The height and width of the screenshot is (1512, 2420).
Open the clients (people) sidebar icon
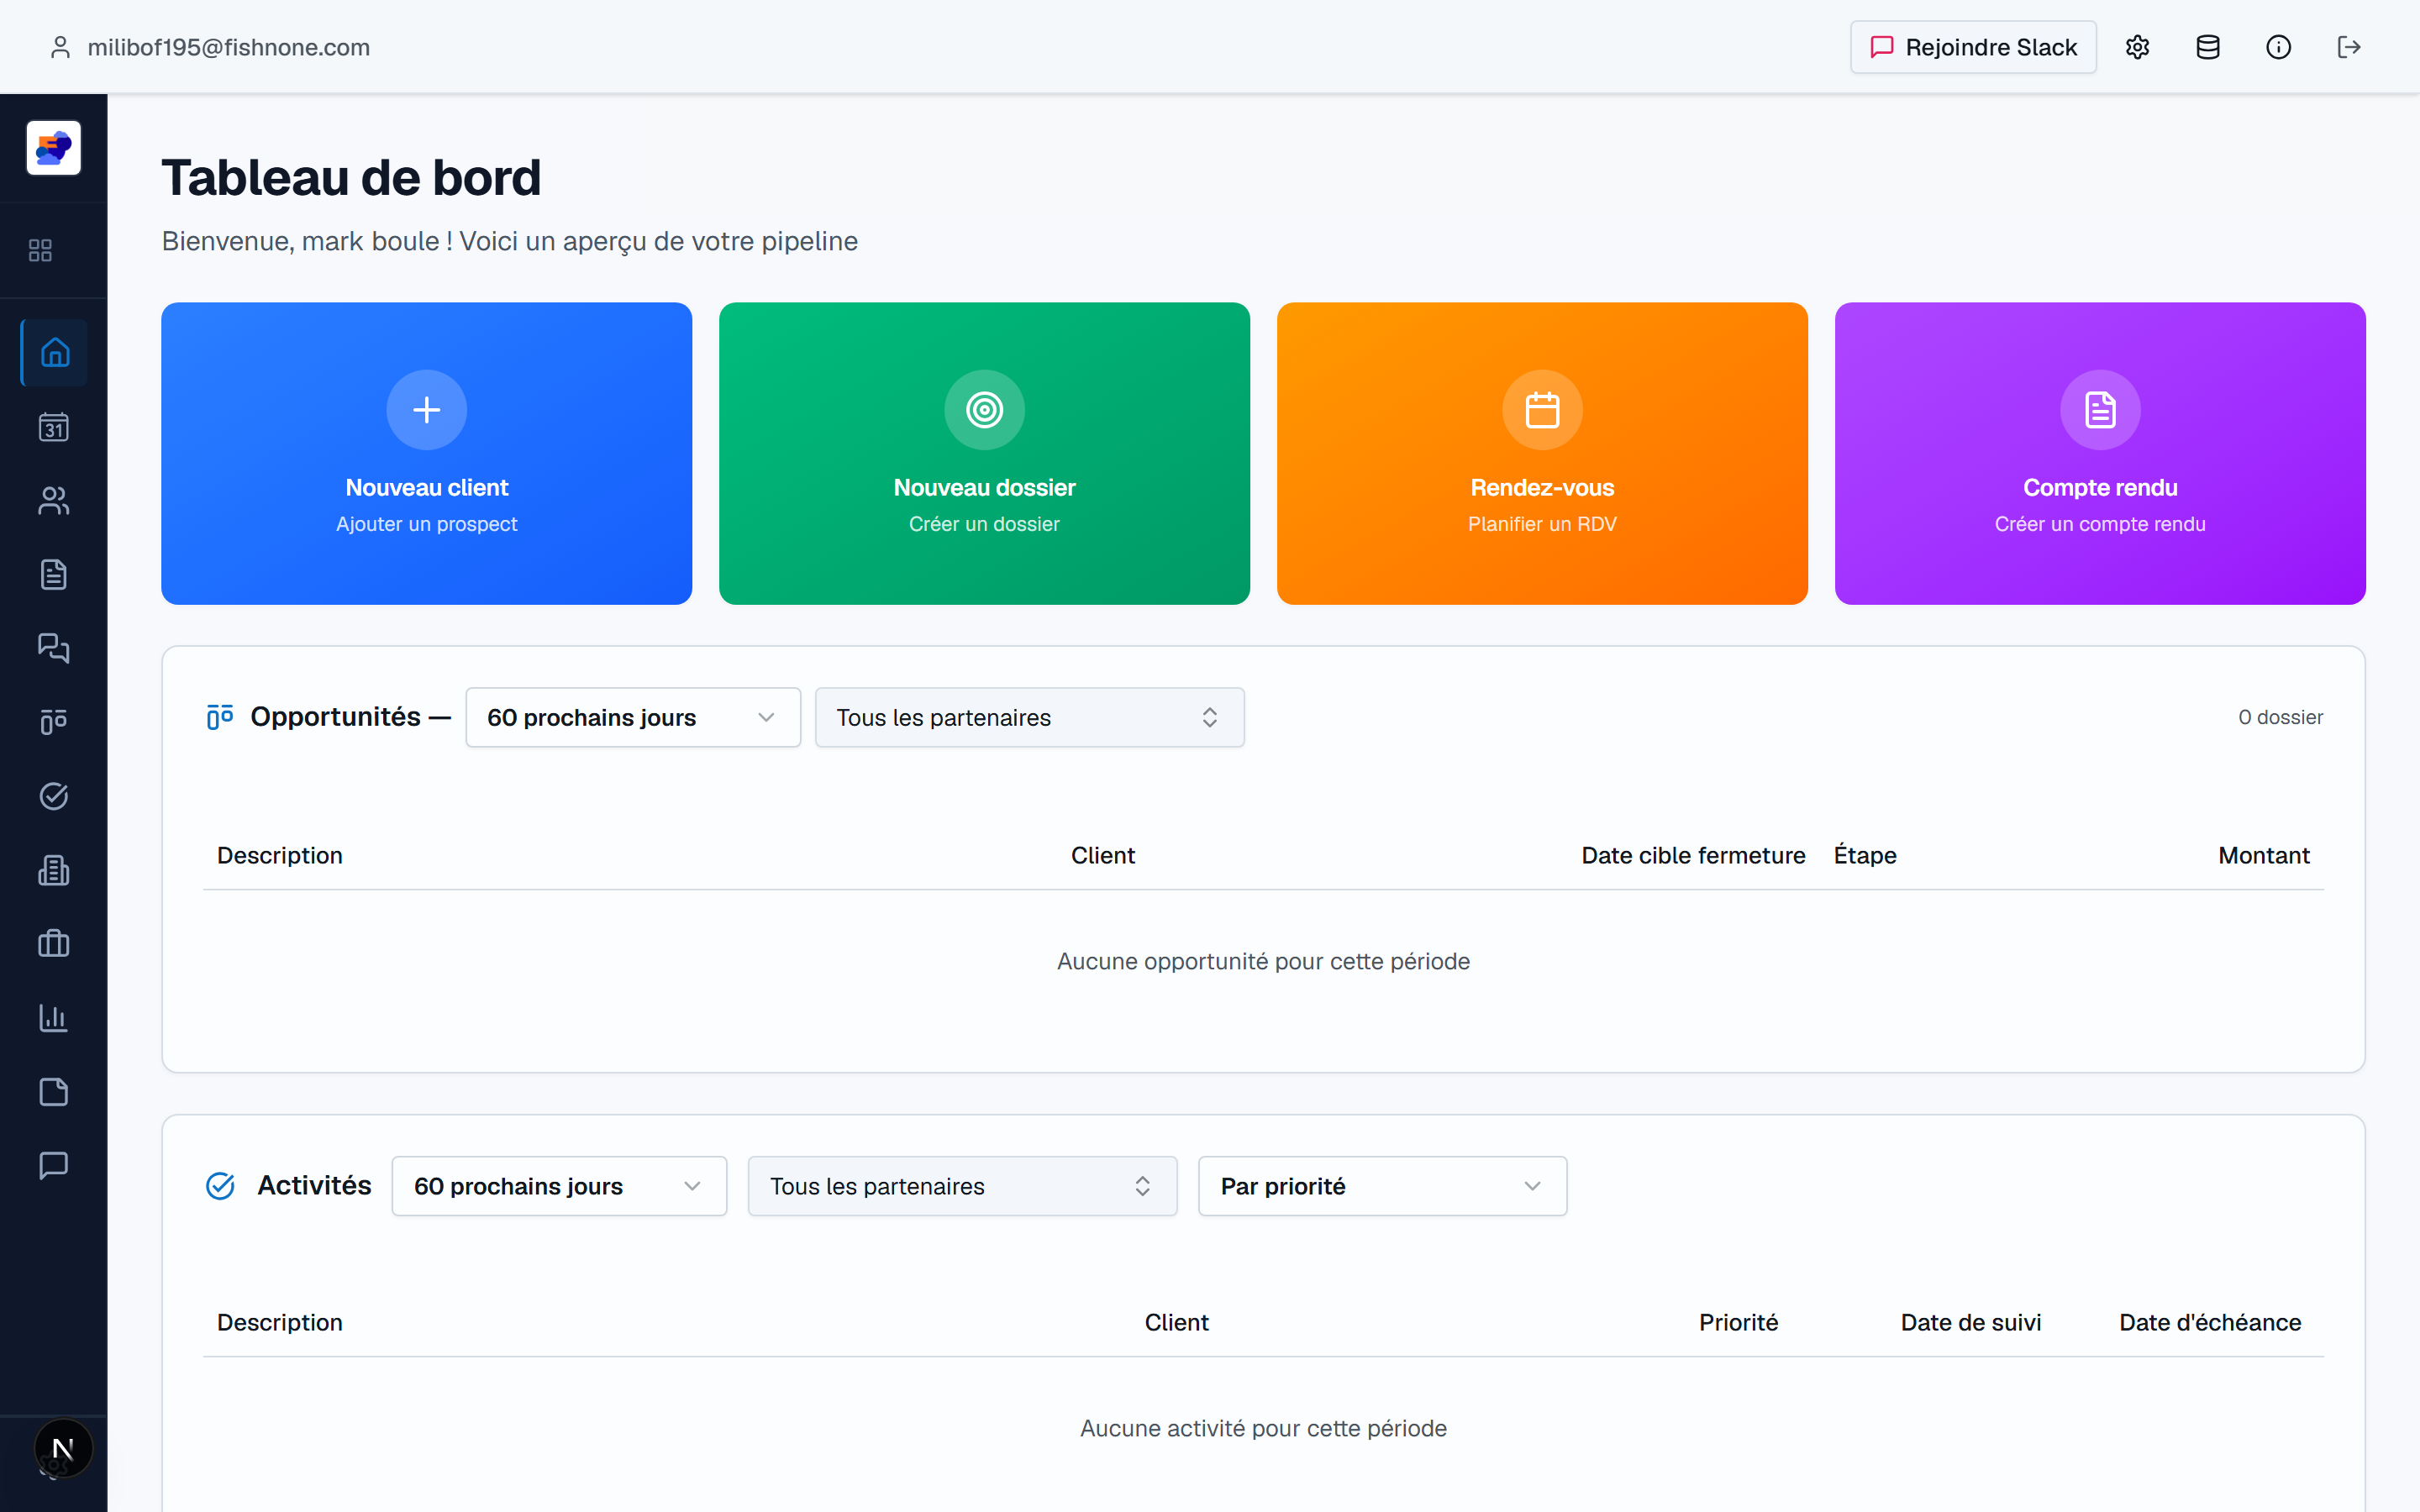[x=54, y=500]
